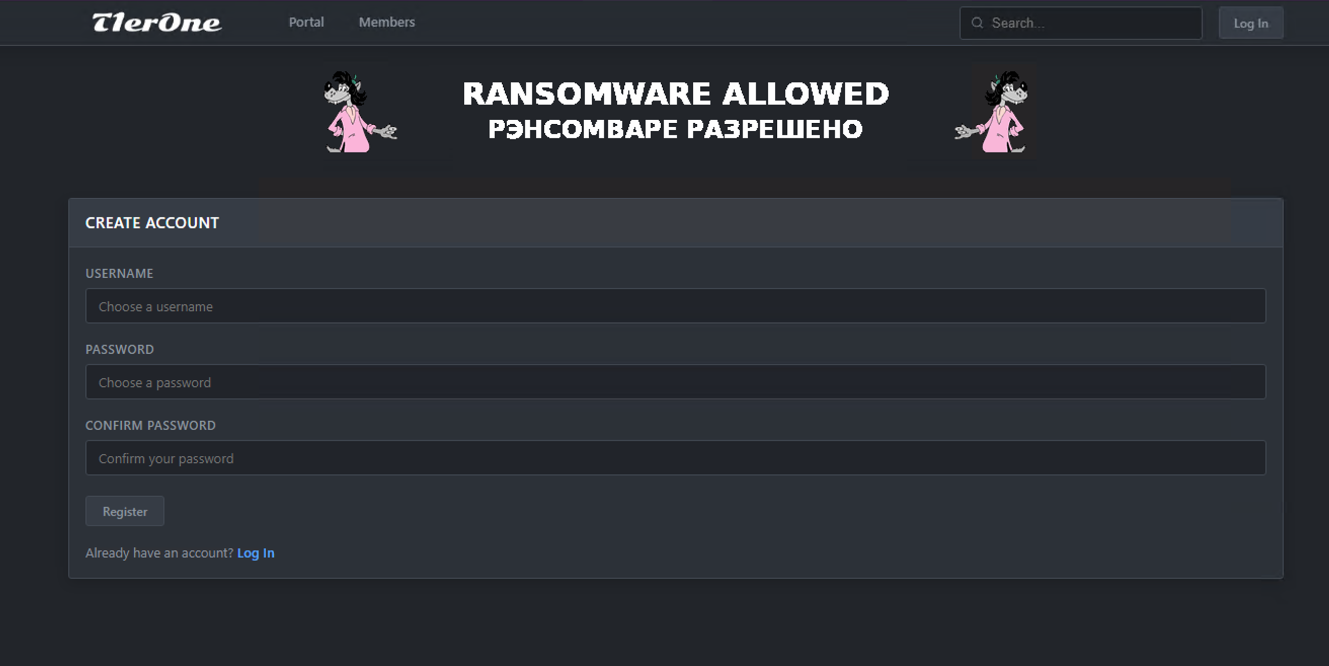Open the Portal page

(306, 22)
